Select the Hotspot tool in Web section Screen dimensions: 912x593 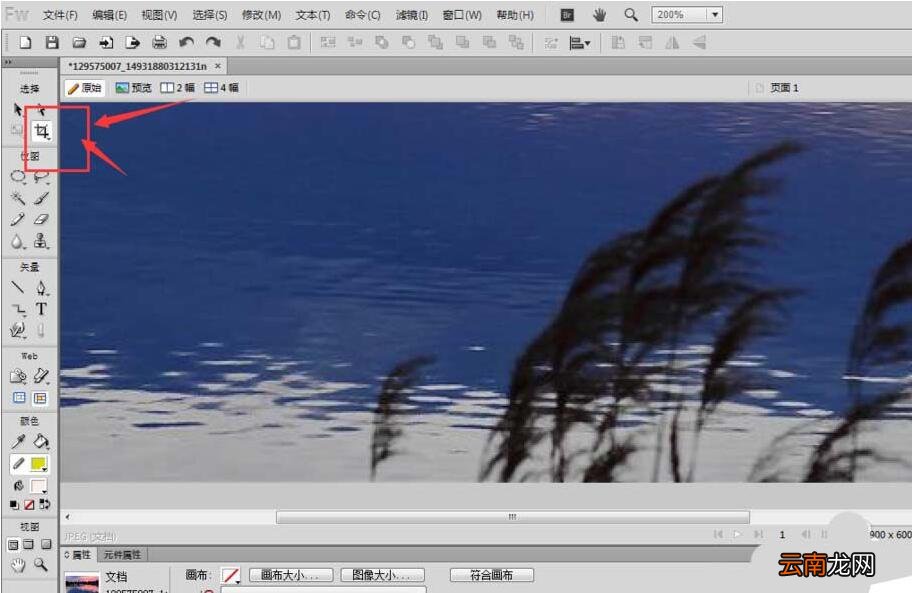(18, 376)
